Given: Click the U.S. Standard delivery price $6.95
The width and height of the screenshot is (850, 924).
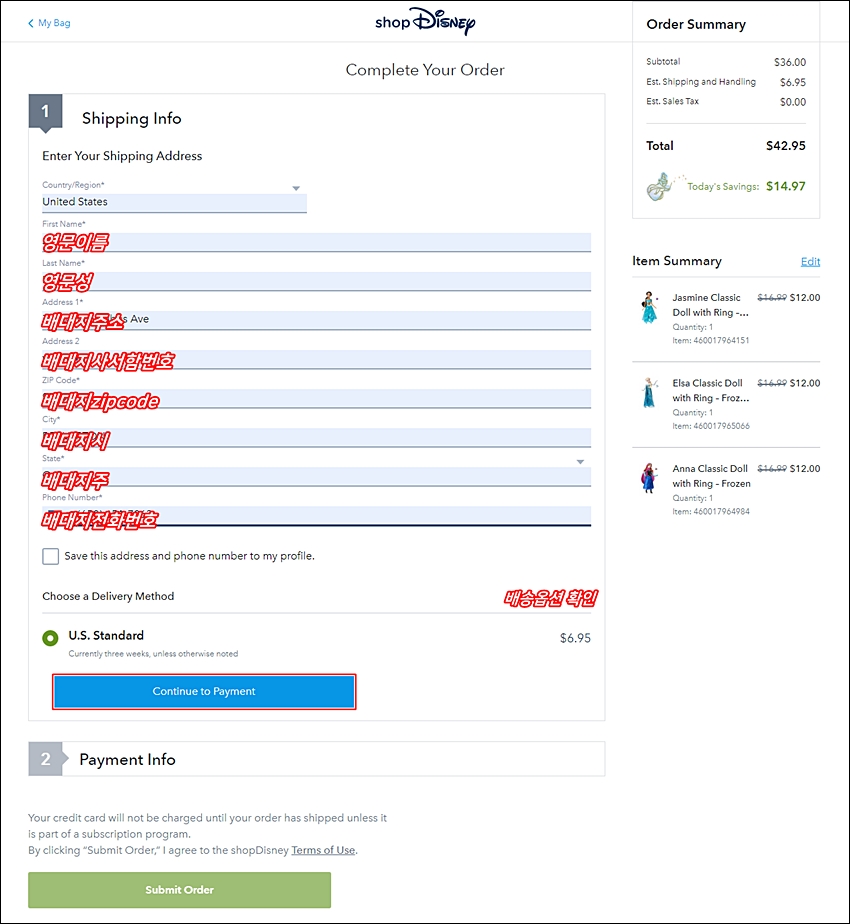Looking at the screenshot, I should [575, 638].
